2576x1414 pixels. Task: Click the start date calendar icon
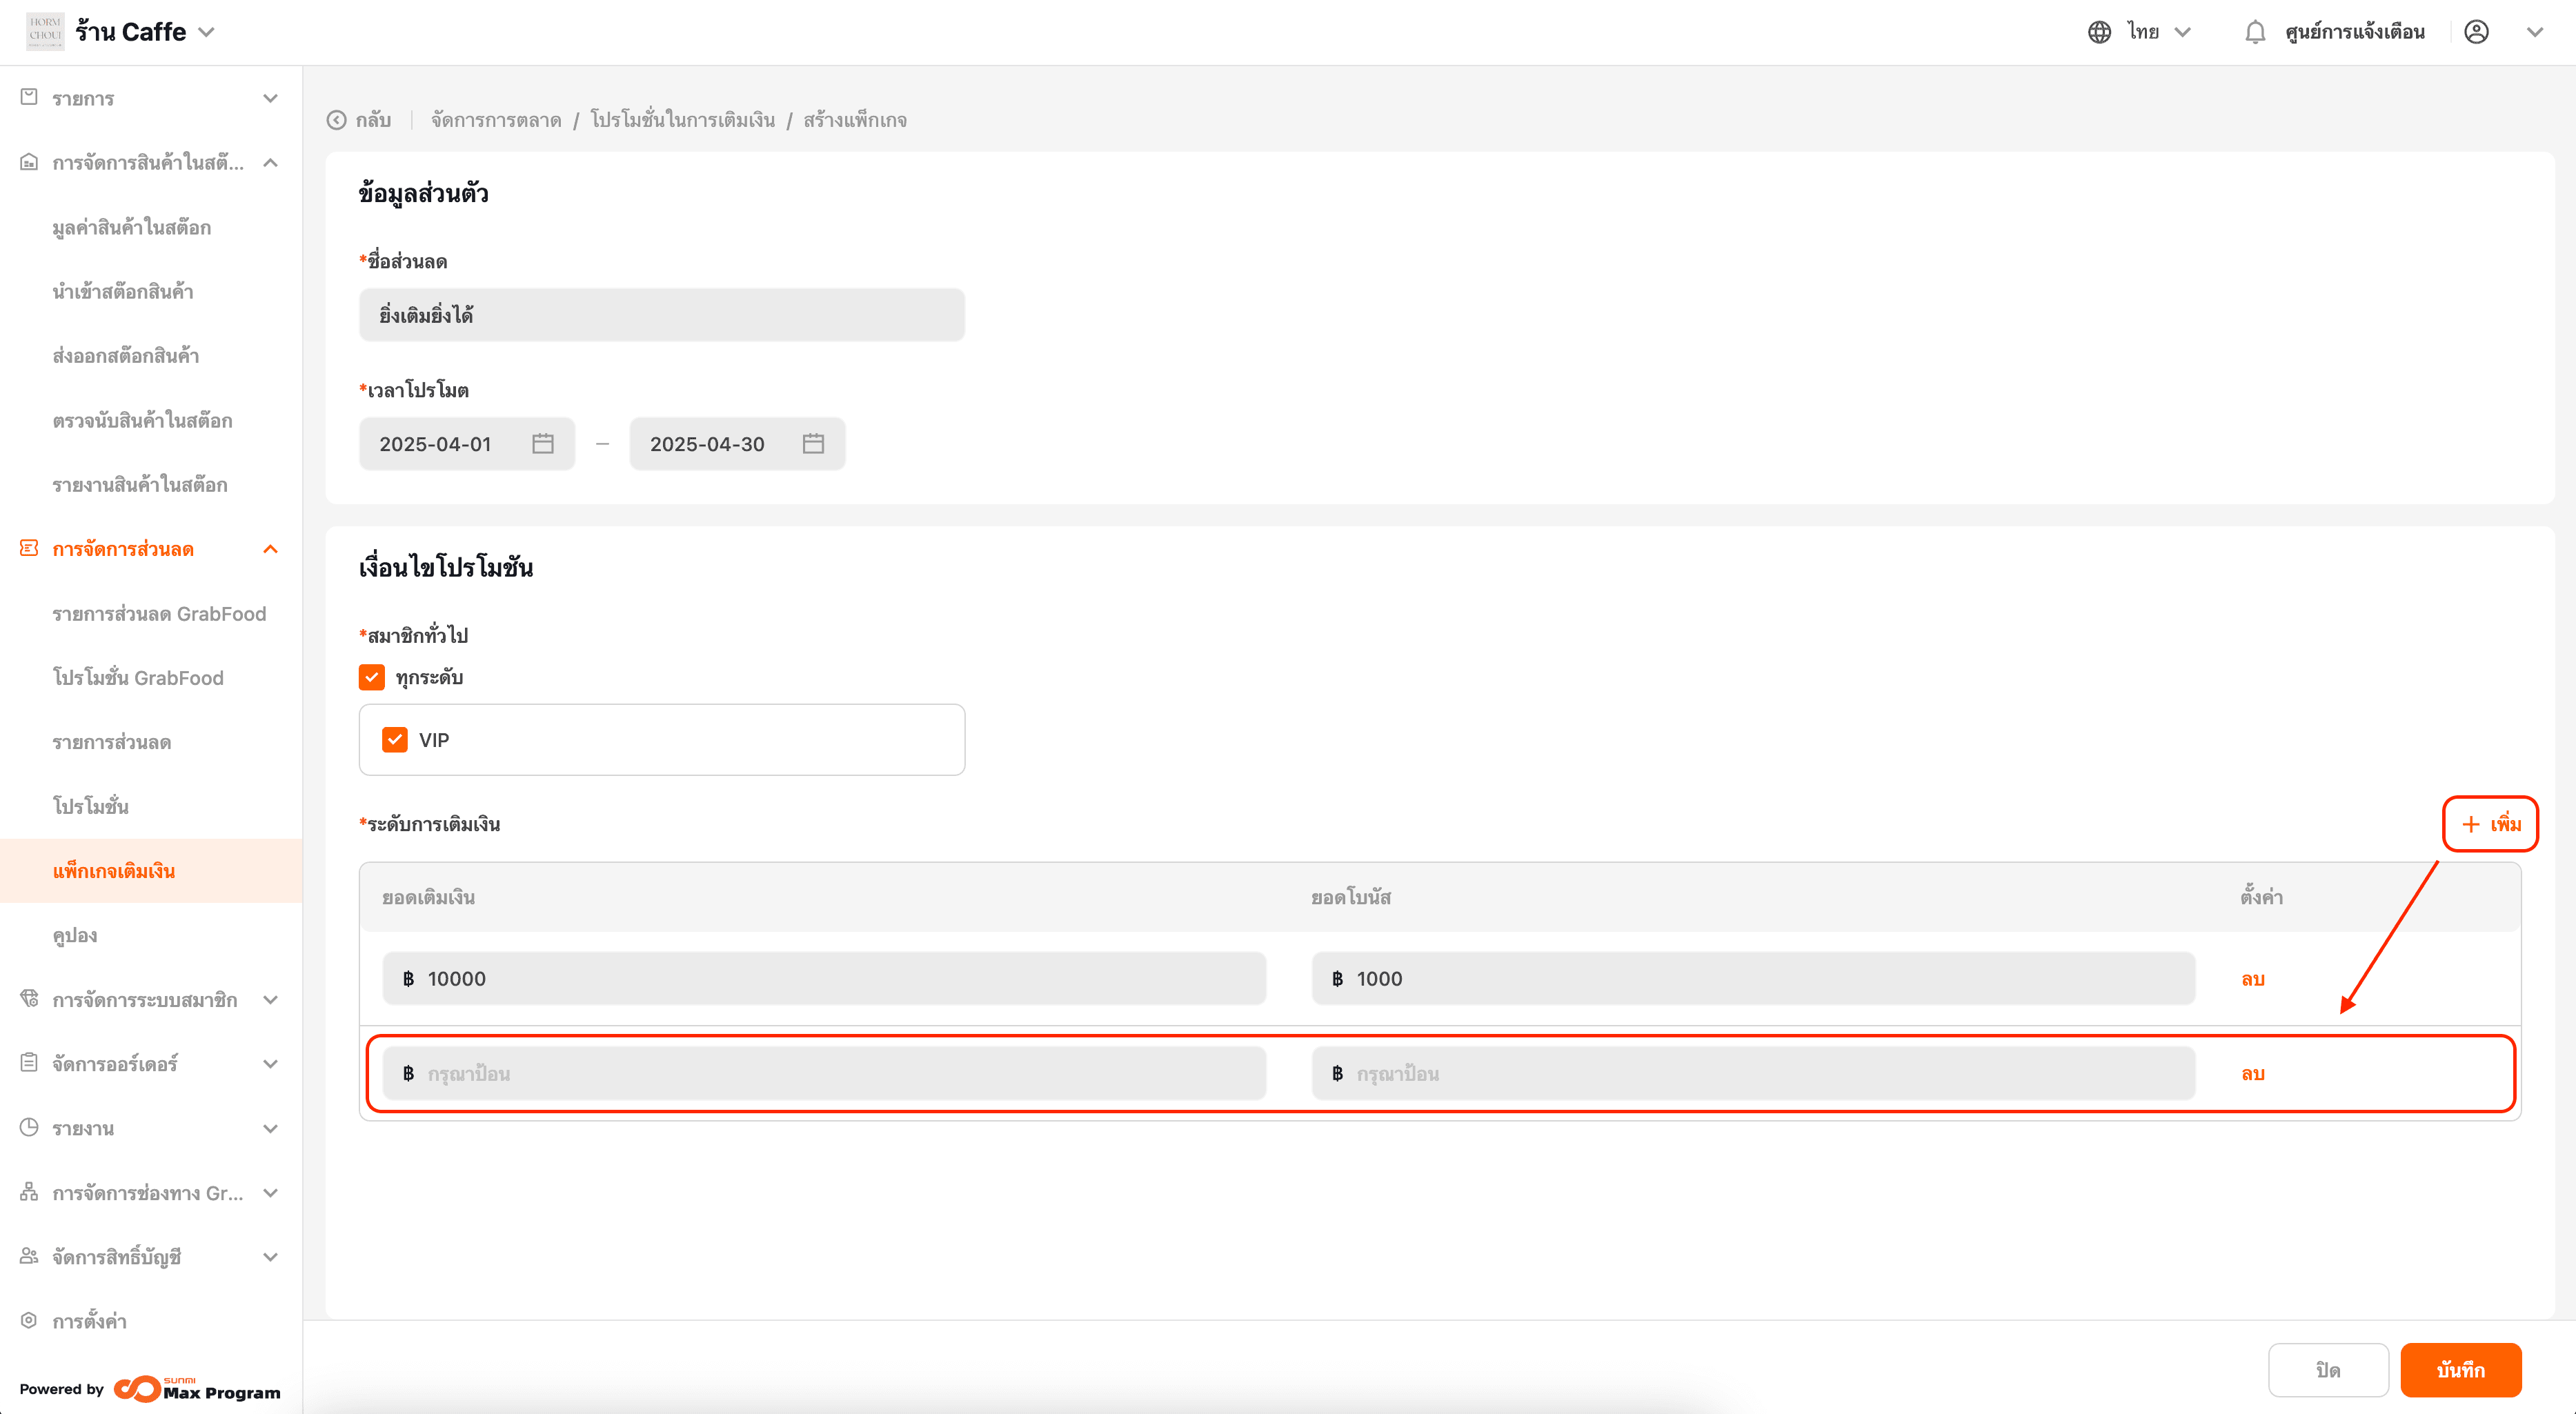[x=543, y=444]
